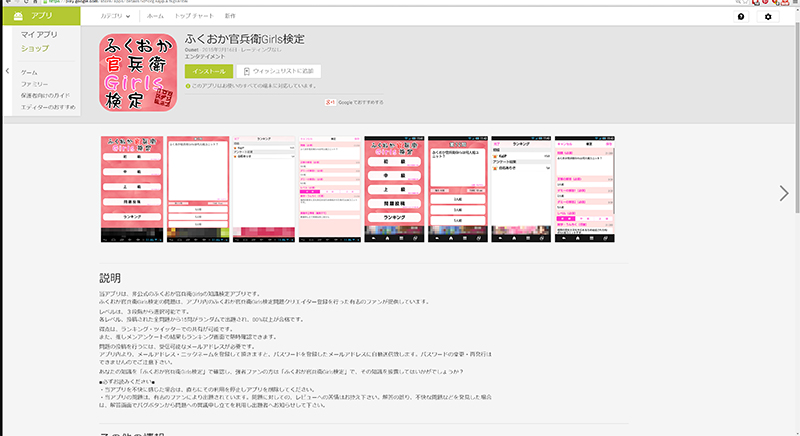Open the トップチャート tab
The width and height of the screenshot is (800, 436).
[x=193, y=17]
